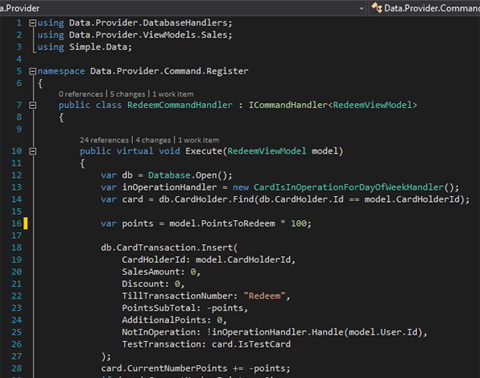Click CardIsInOperationForDayOfWeekHandler on line 13
Screen dimensions: 480x378
pyautogui.click(x=349, y=187)
